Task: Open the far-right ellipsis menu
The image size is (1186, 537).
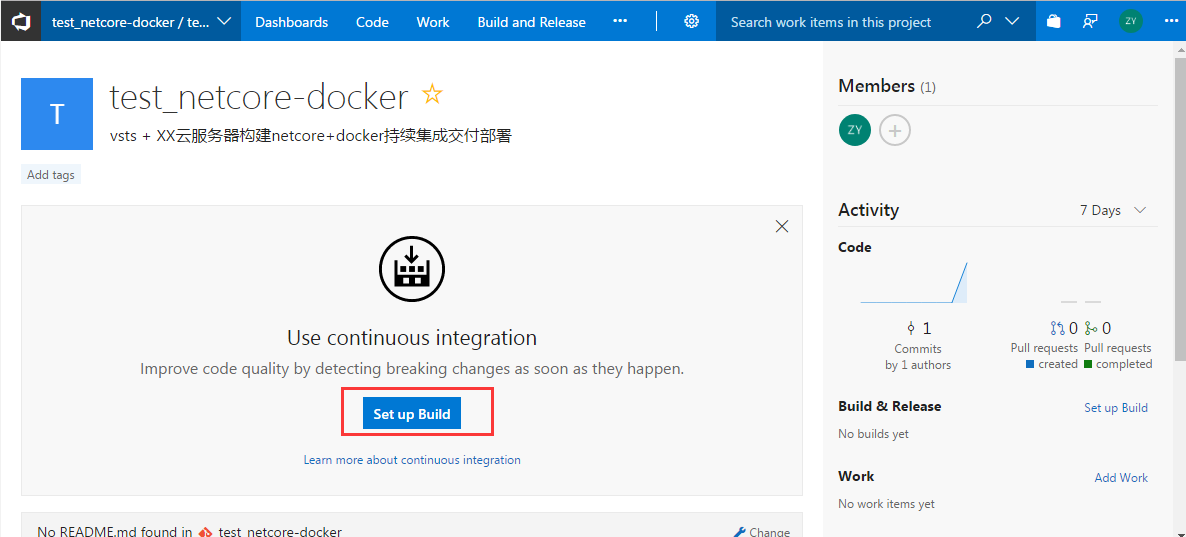Action: pyautogui.click(x=1171, y=21)
